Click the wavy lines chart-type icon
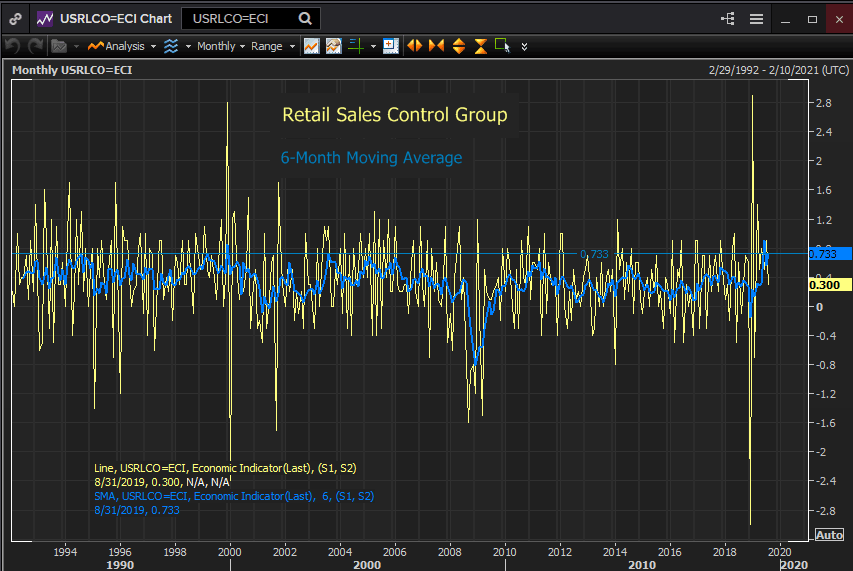 pyautogui.click(x=171, y=46)
